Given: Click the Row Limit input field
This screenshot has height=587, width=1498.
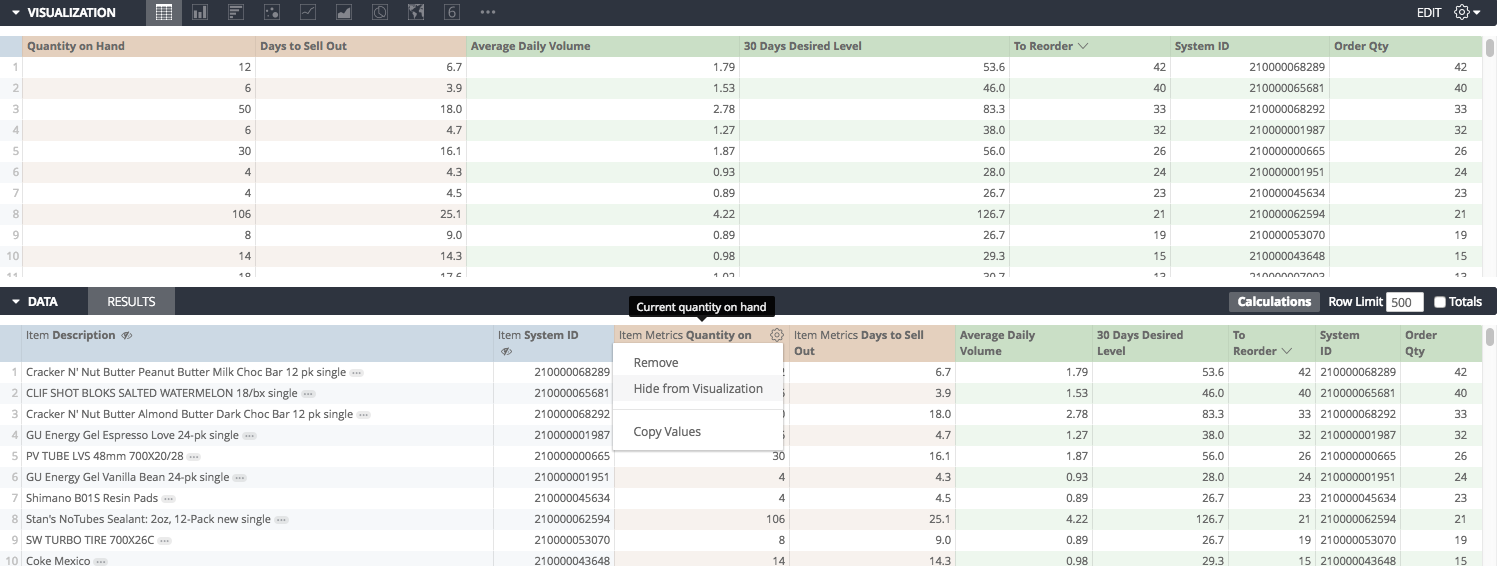Looking at the screenshot, I should [x=1405, y=302].
